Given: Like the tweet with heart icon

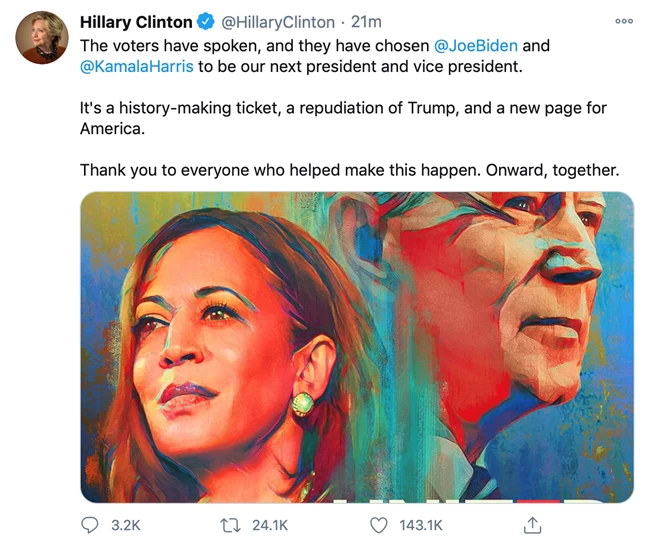Looking at the screenshot, I should (x=378, y=525).
